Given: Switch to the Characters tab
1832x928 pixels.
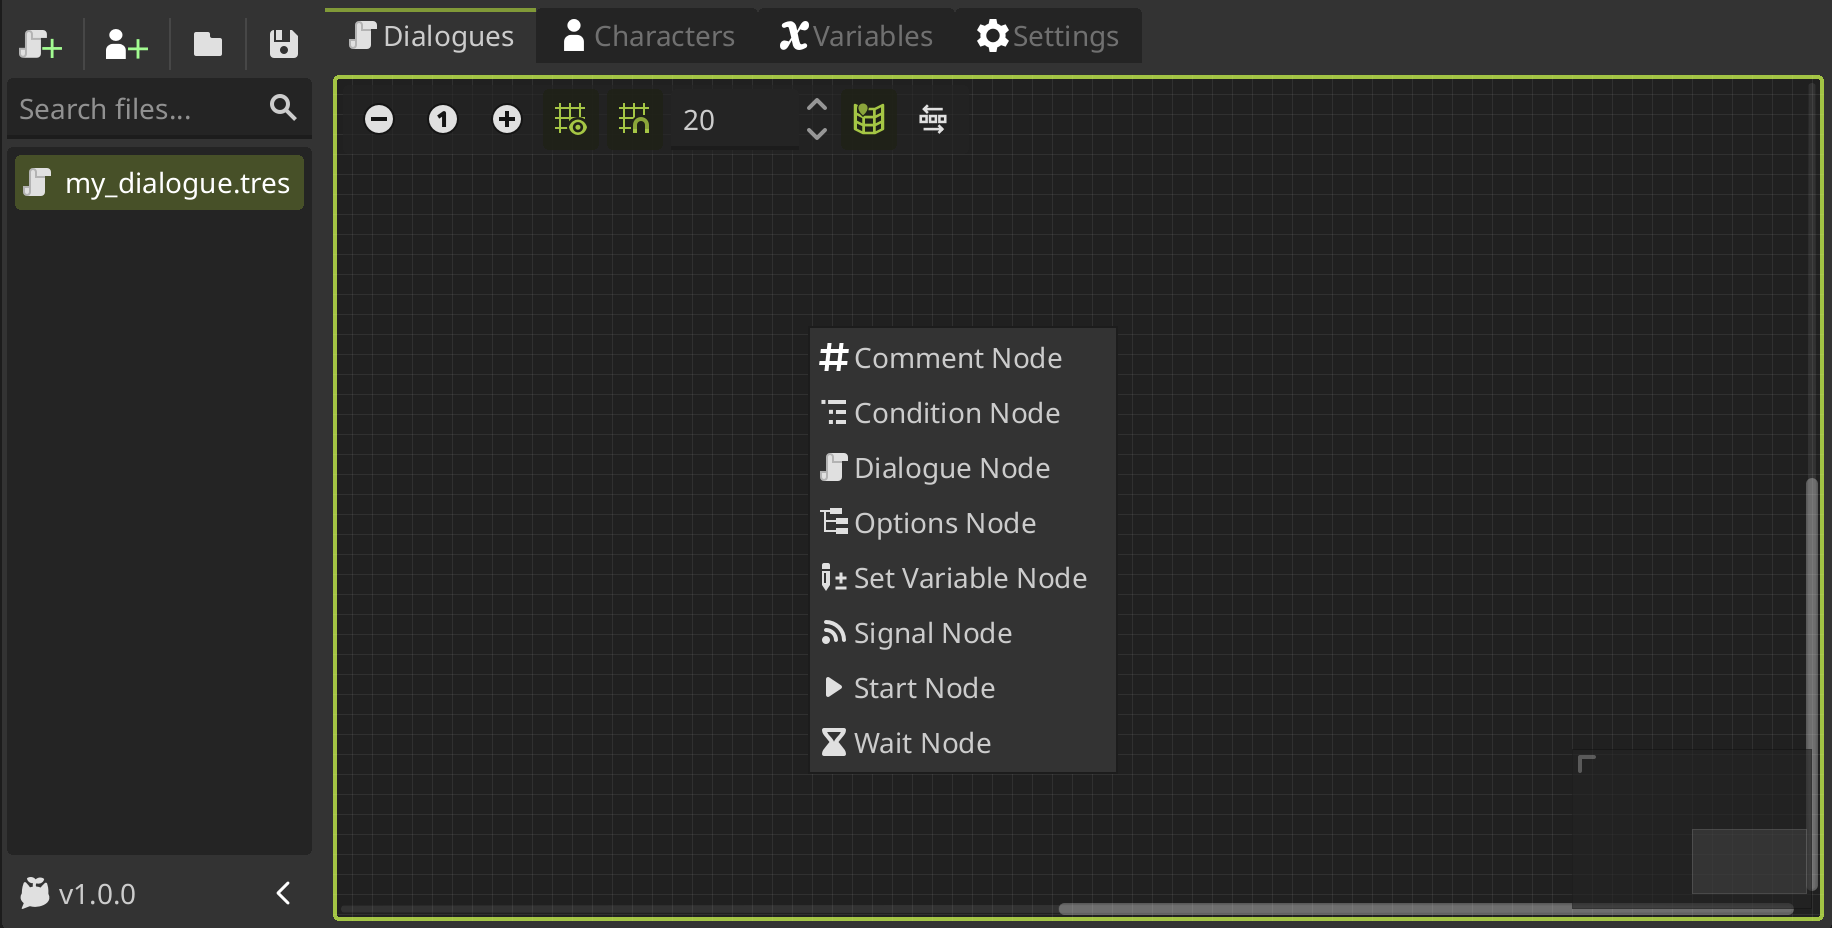Looking at the screenshot, I should pos(648,36).
